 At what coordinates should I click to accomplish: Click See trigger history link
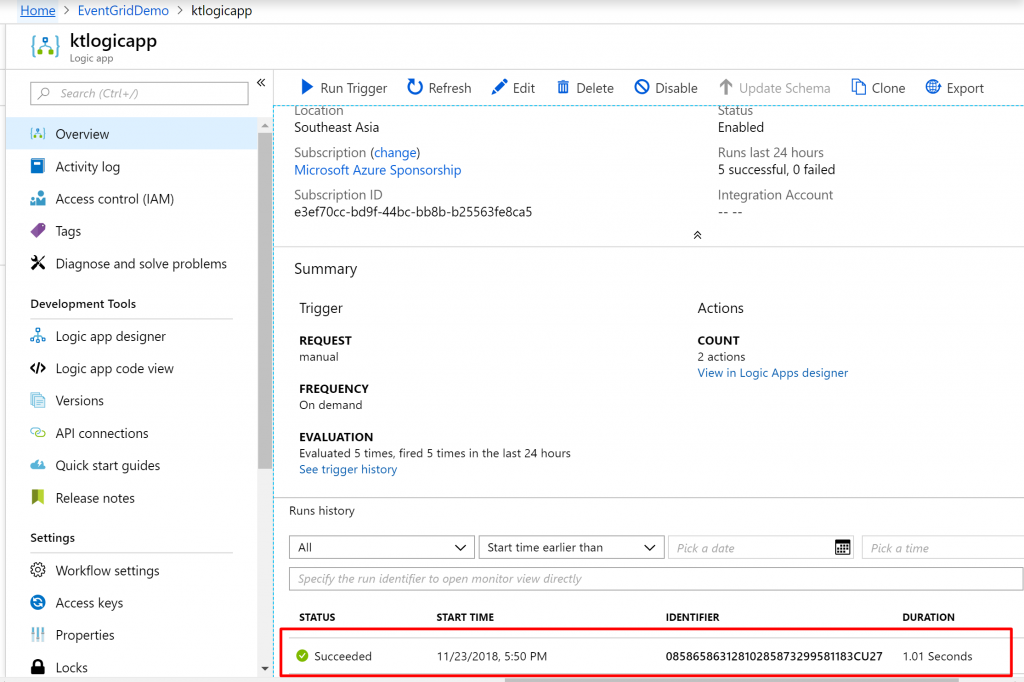[348, 469]
